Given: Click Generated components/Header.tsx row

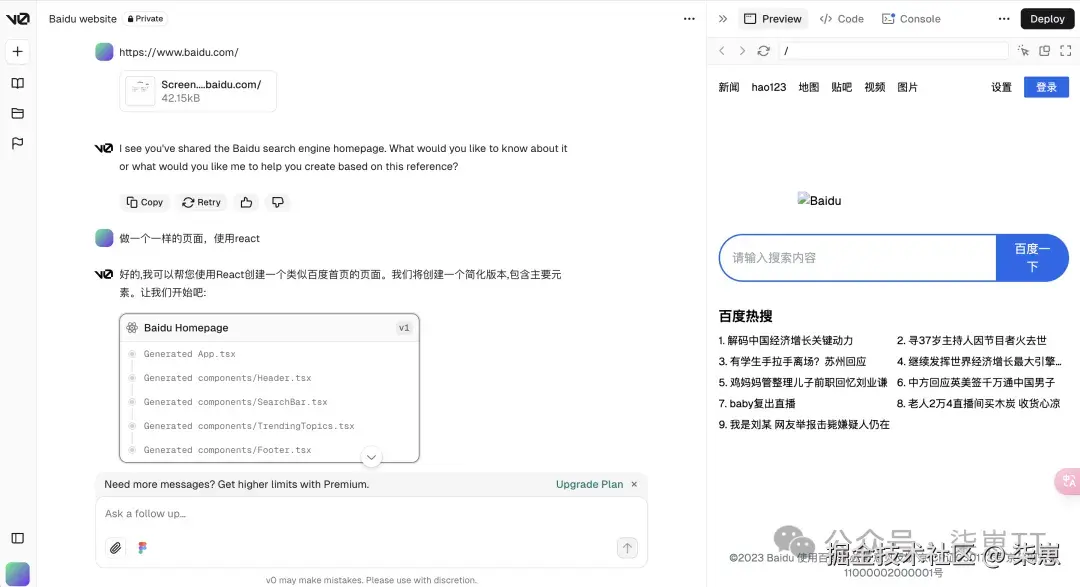Looking at the screenshot, I should 227,378.
